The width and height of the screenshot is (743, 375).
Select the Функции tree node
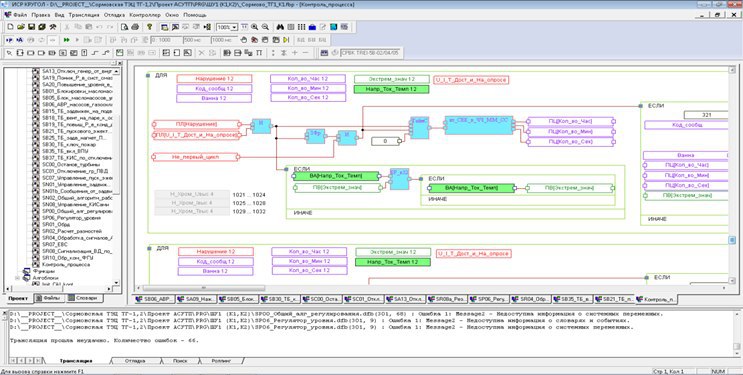pyautogui.click(x=44, y=271)
